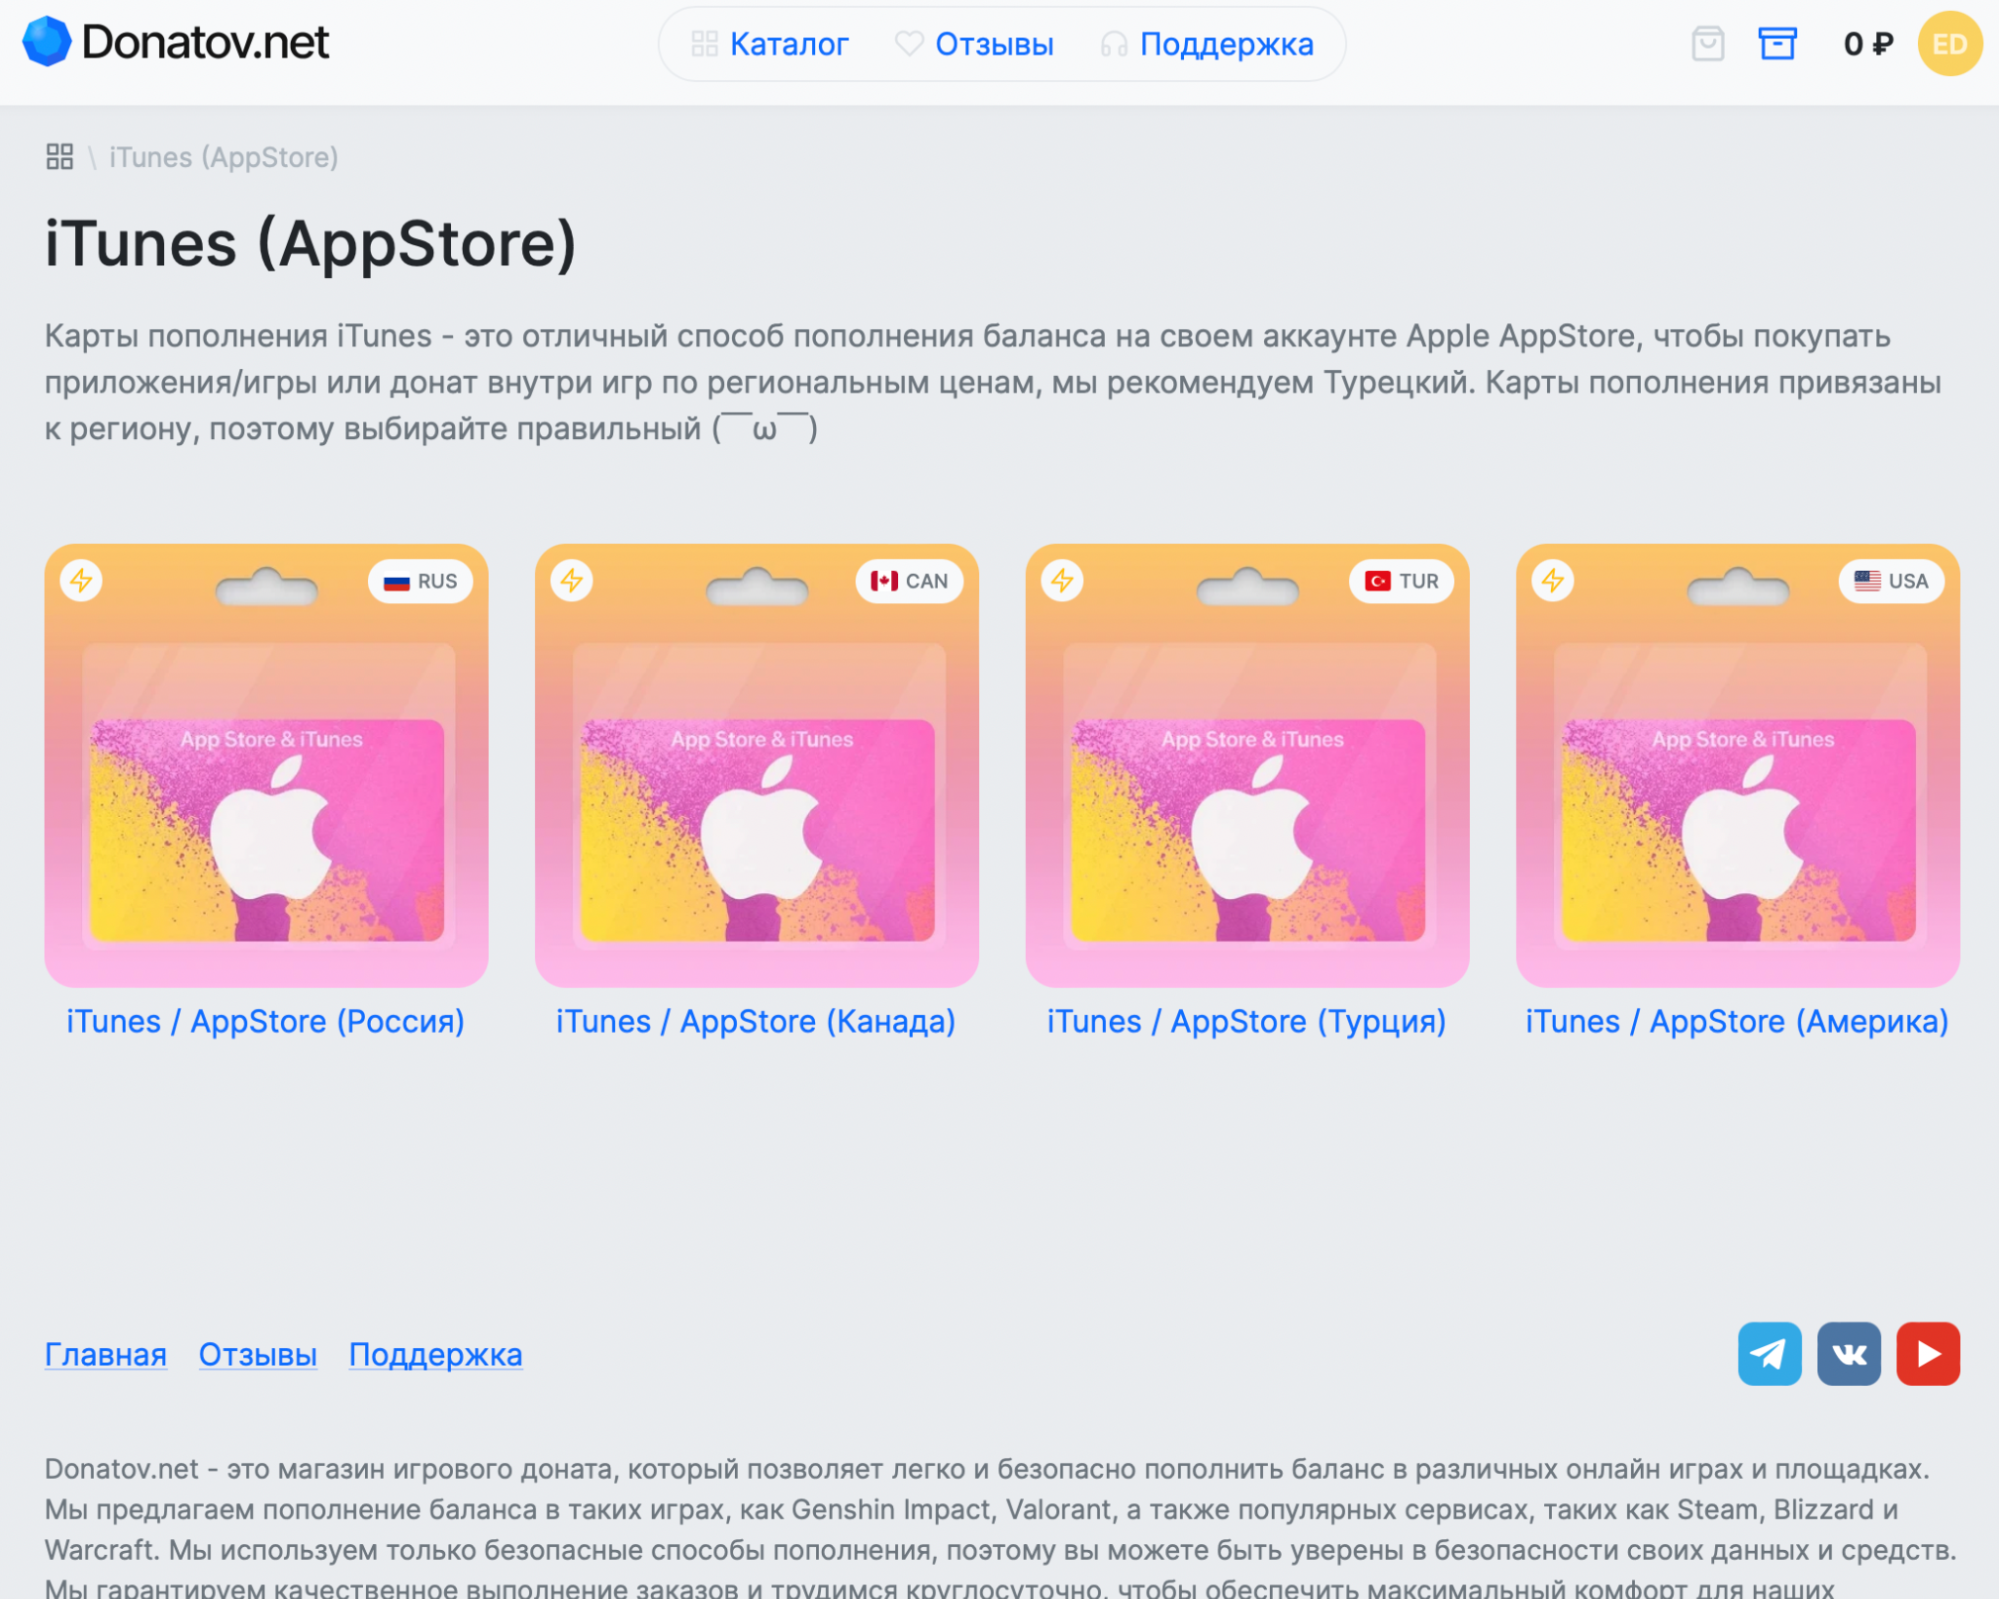Open the YouTube social icon
1999x1599 pixels.
click(x=1928, y=1354)
